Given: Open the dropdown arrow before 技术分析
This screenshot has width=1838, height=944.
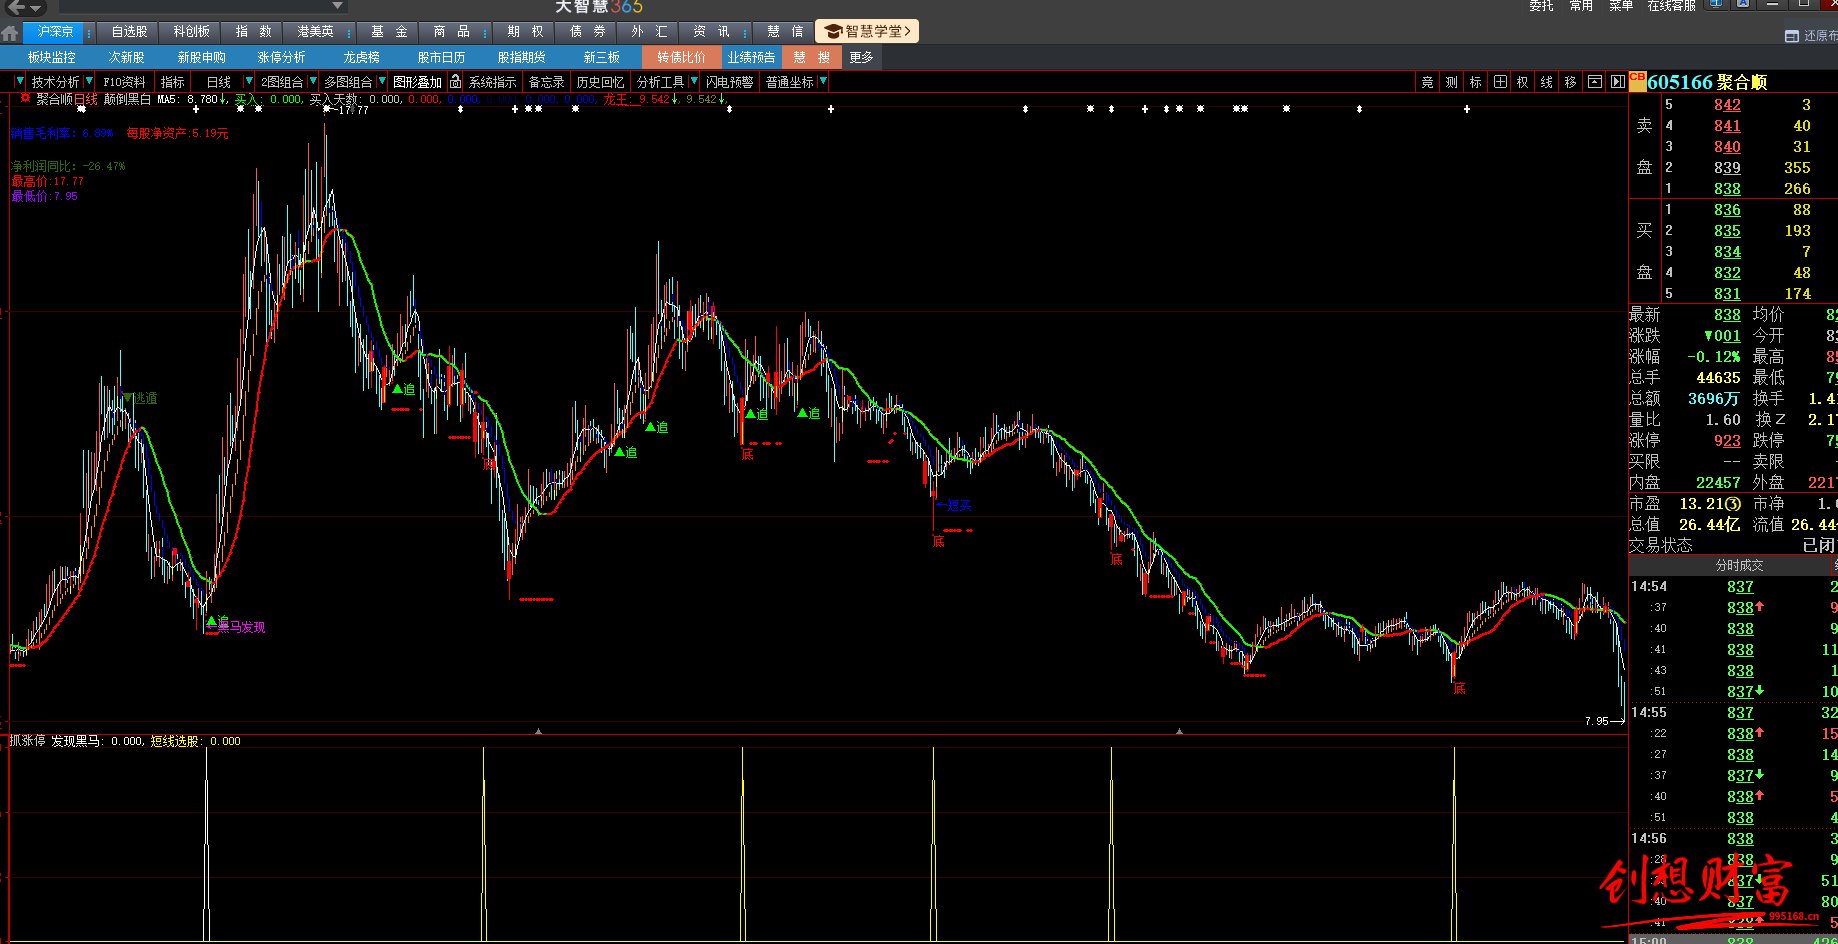Looking at the screenshot, I should pos(20,81).
